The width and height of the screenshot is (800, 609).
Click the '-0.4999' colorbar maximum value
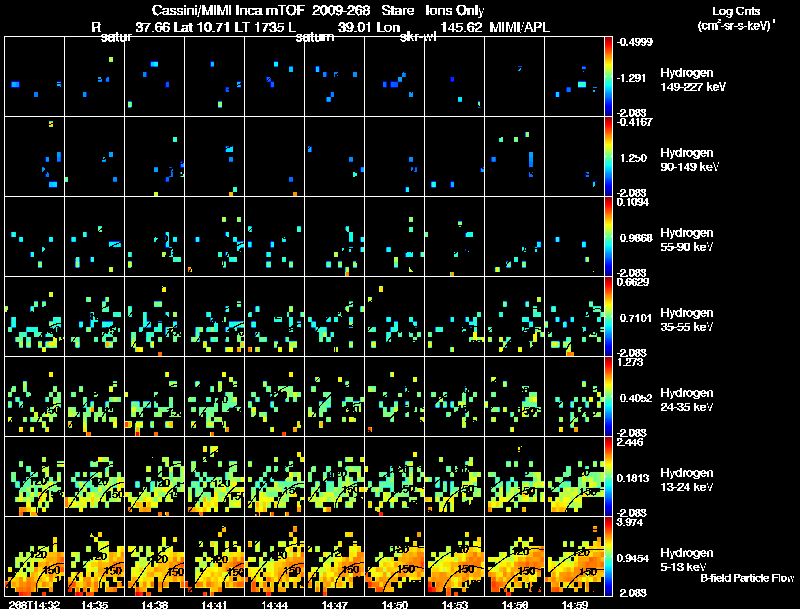tap(634, 42)
